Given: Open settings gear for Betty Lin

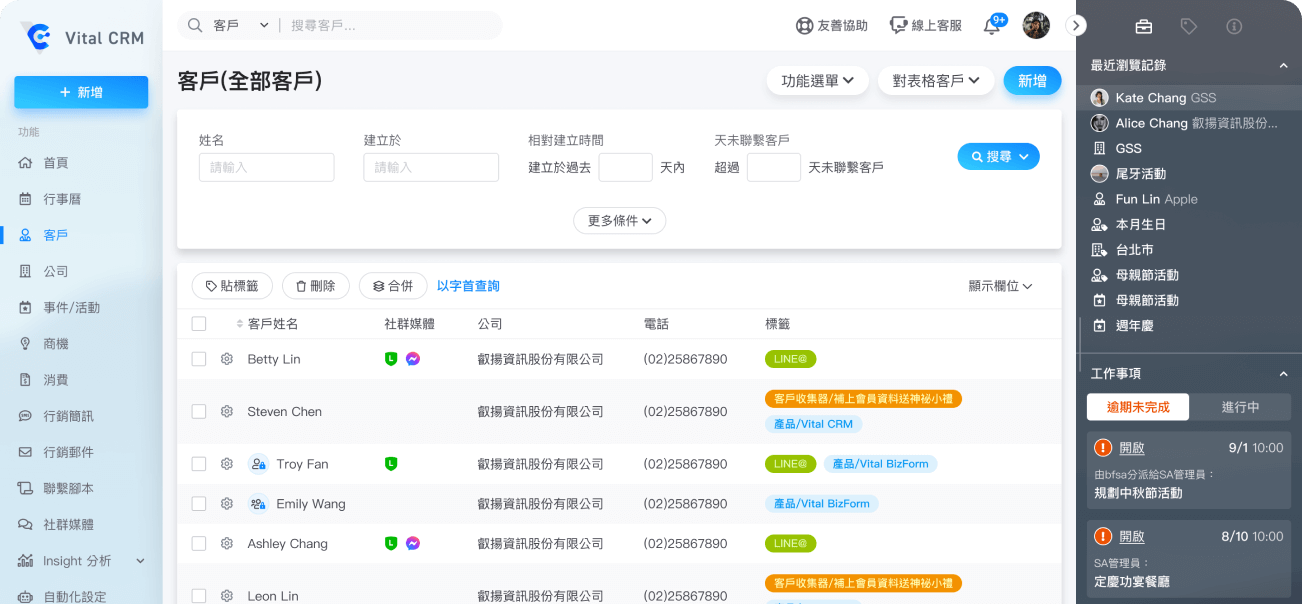Looking at the screenshot, I should tap(227, 359).
